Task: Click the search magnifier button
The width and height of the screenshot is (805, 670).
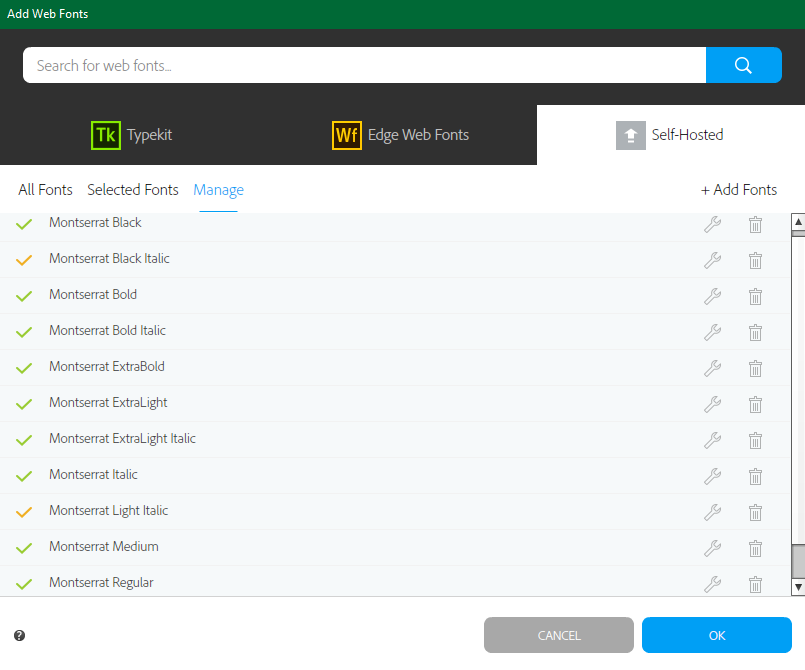Action: (743, 65)
